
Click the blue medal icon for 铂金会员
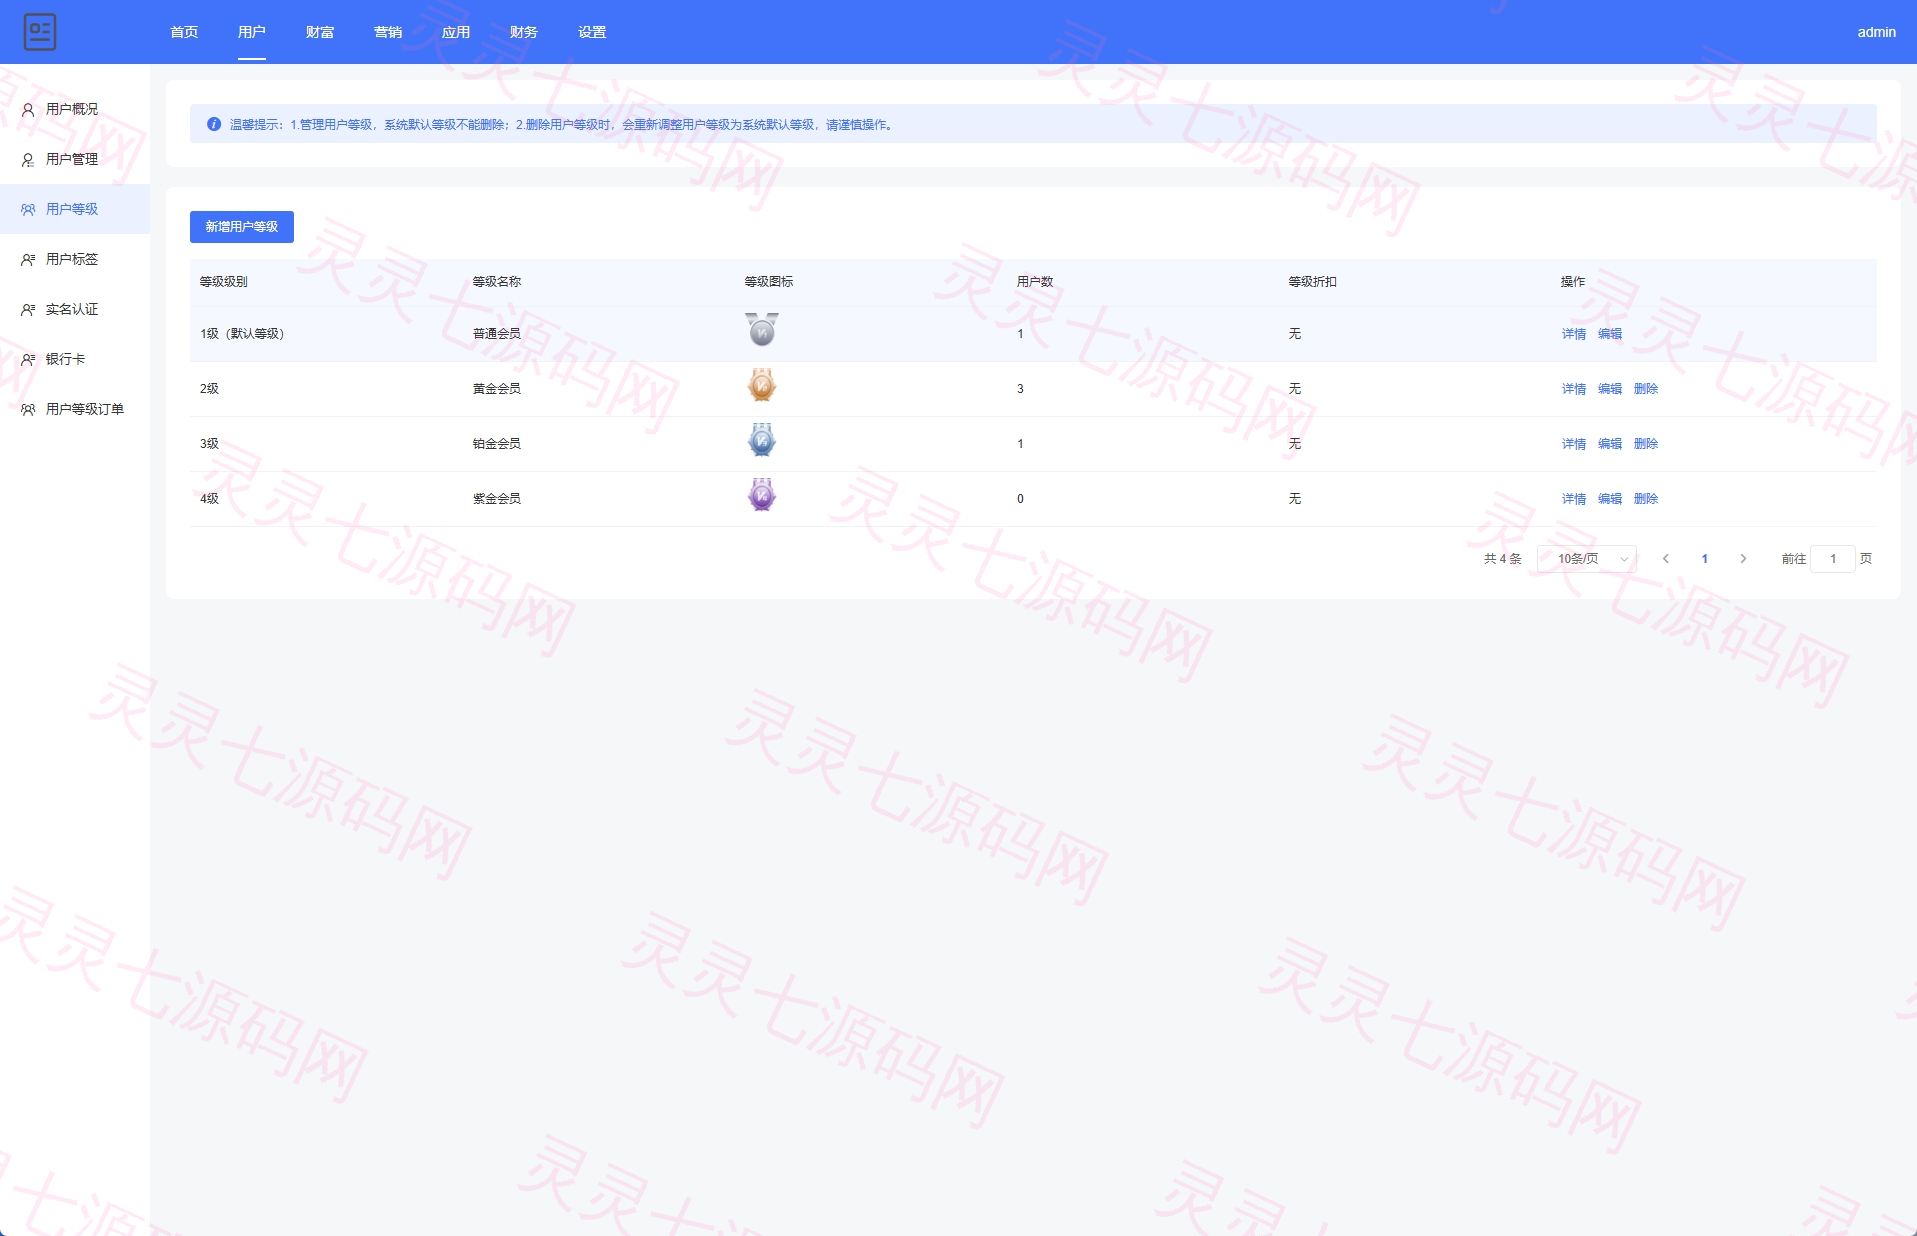(762, 440)
